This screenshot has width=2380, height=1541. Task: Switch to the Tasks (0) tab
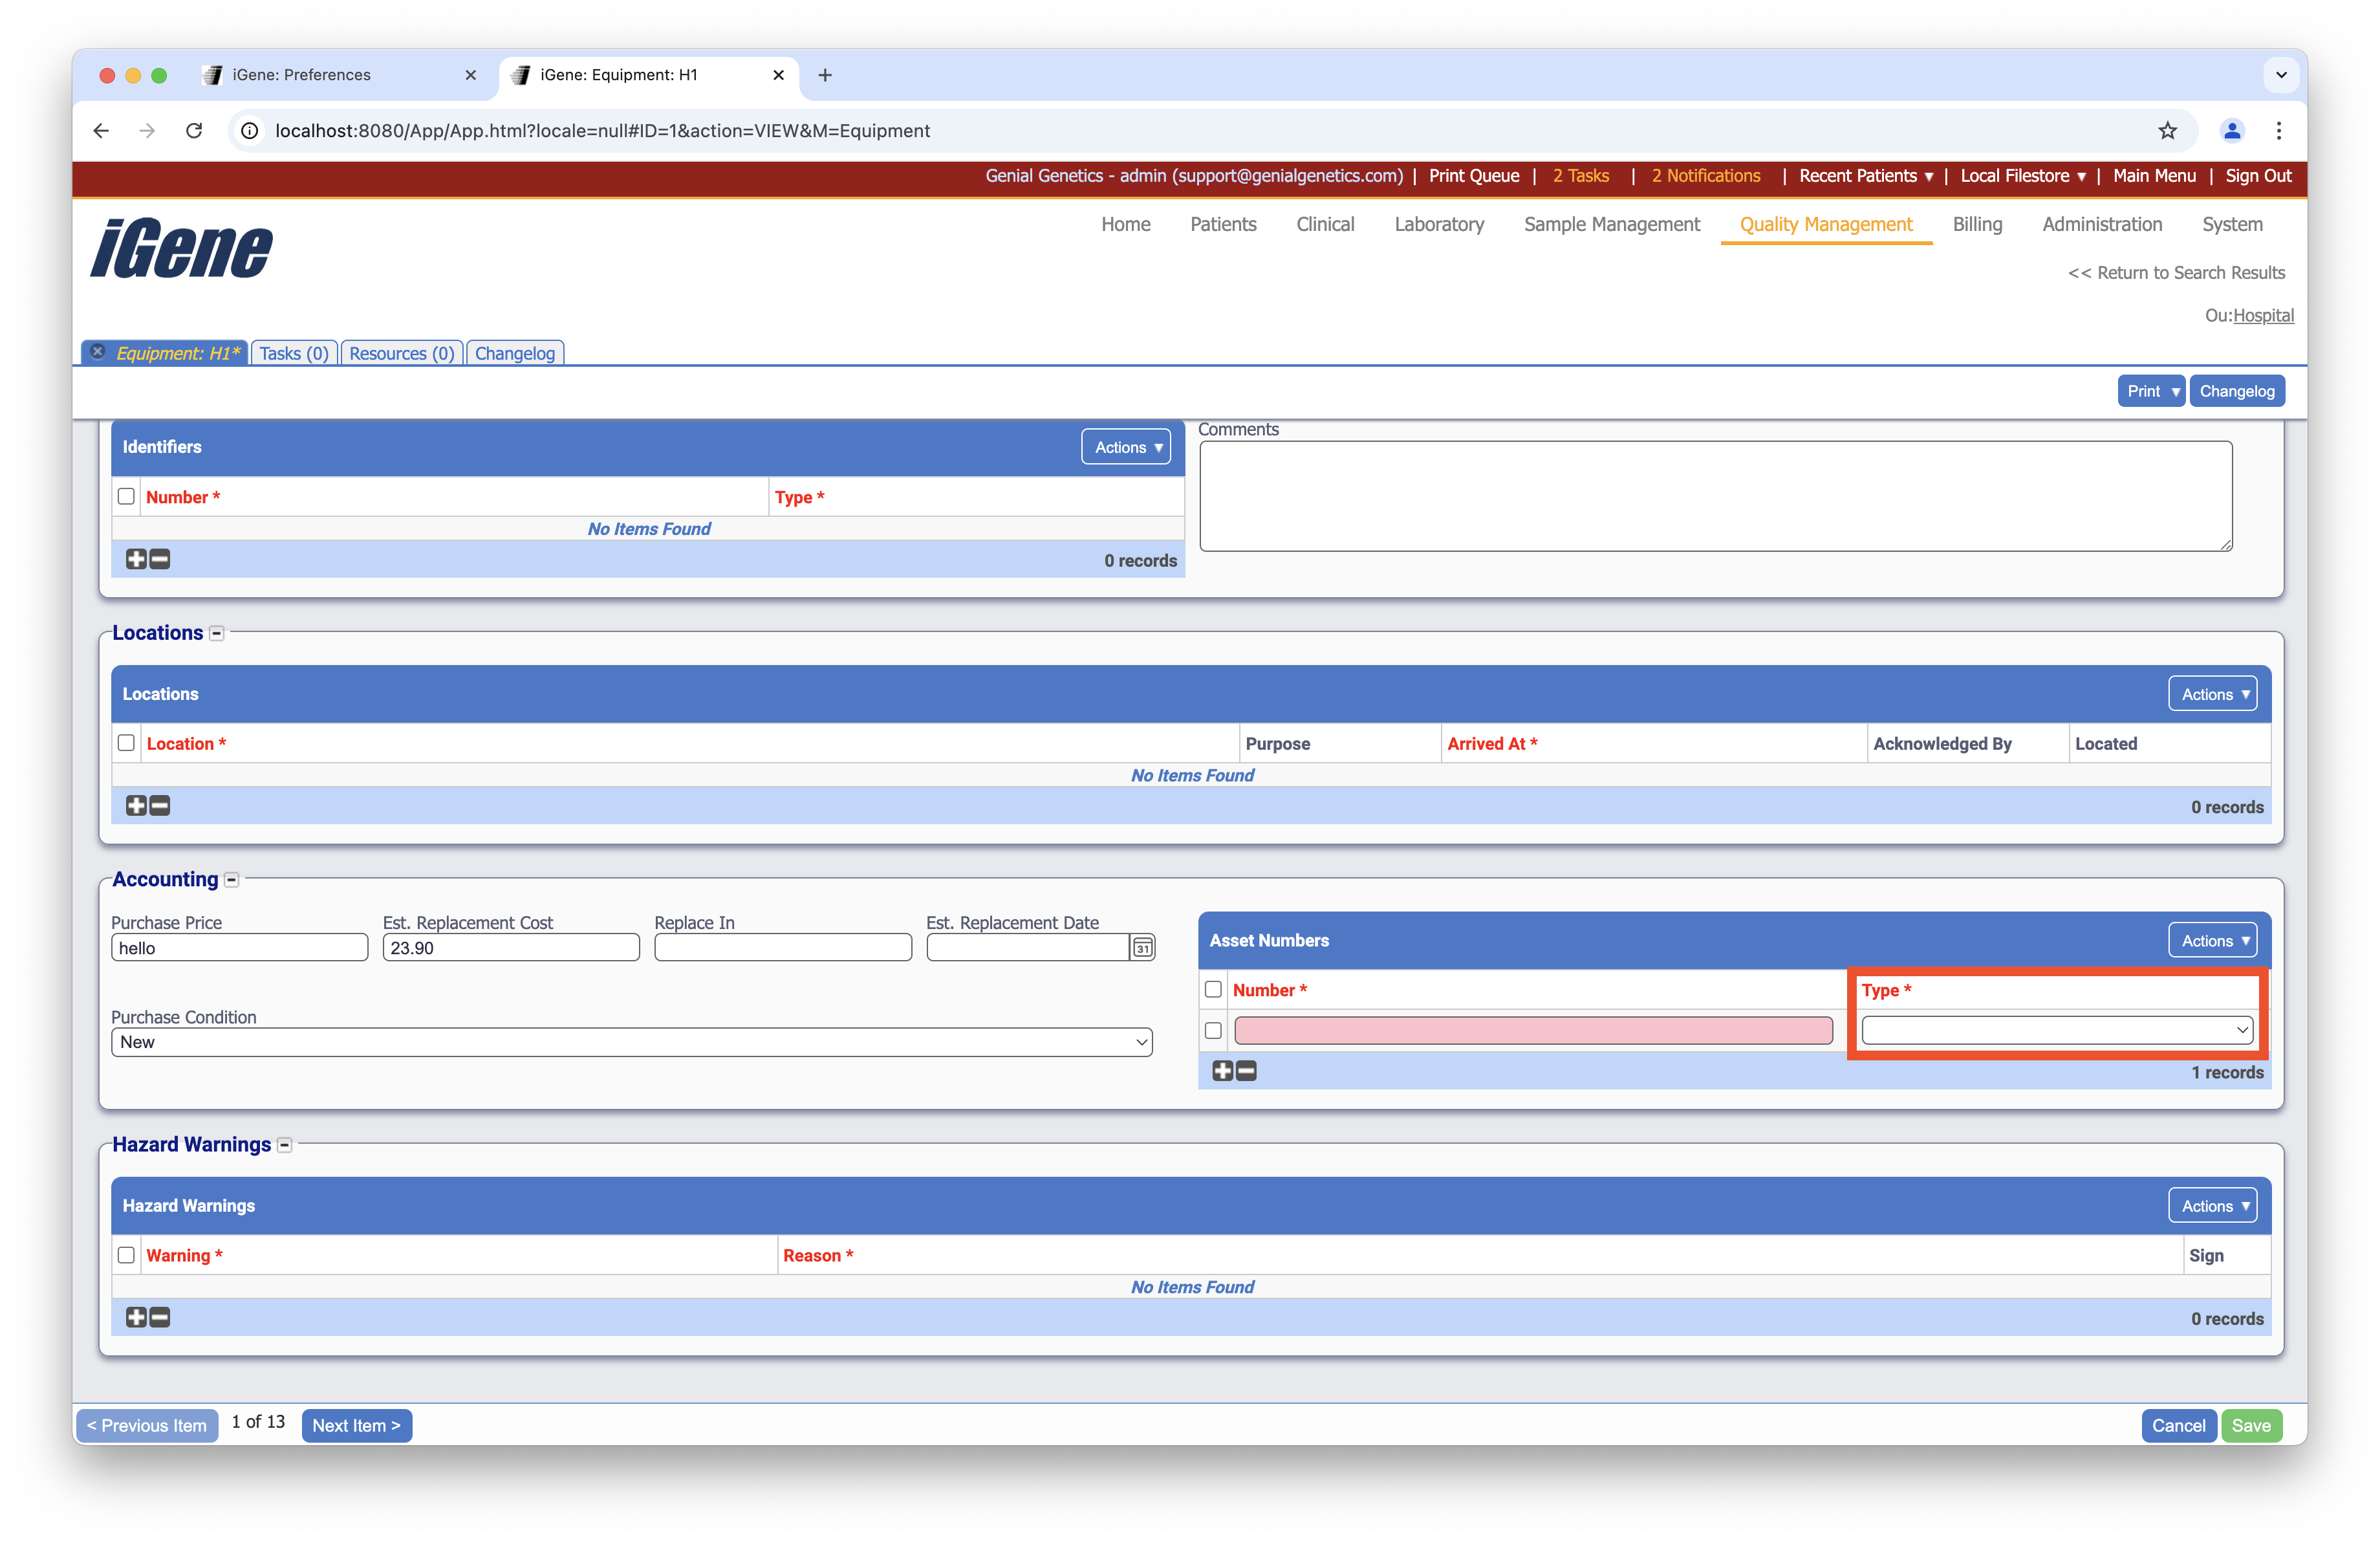294,353
